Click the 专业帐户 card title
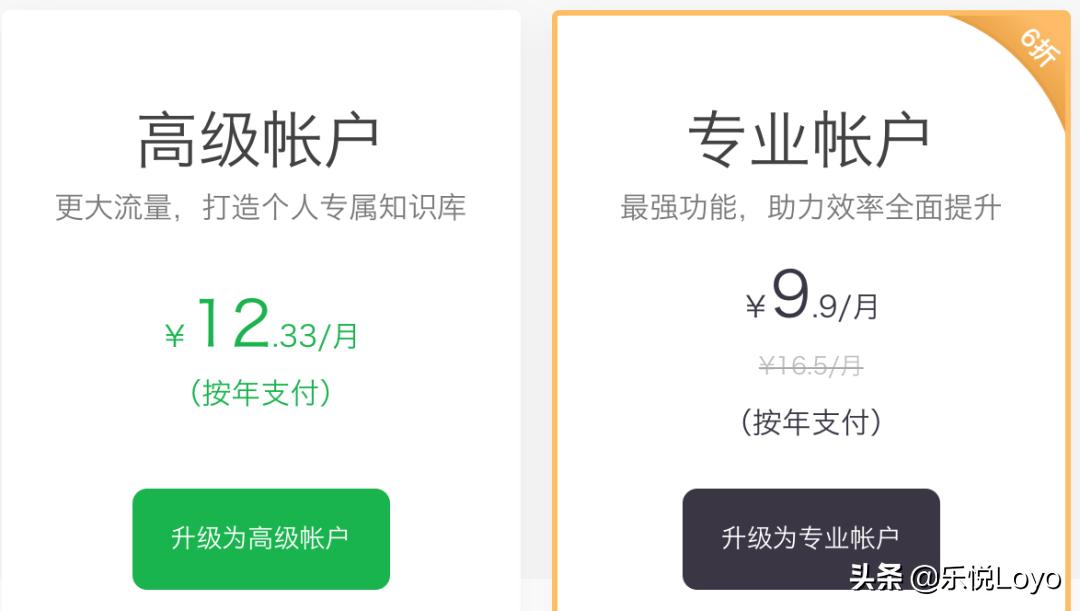This screenshot has height=611, width=1080. [x=811, y=137]
